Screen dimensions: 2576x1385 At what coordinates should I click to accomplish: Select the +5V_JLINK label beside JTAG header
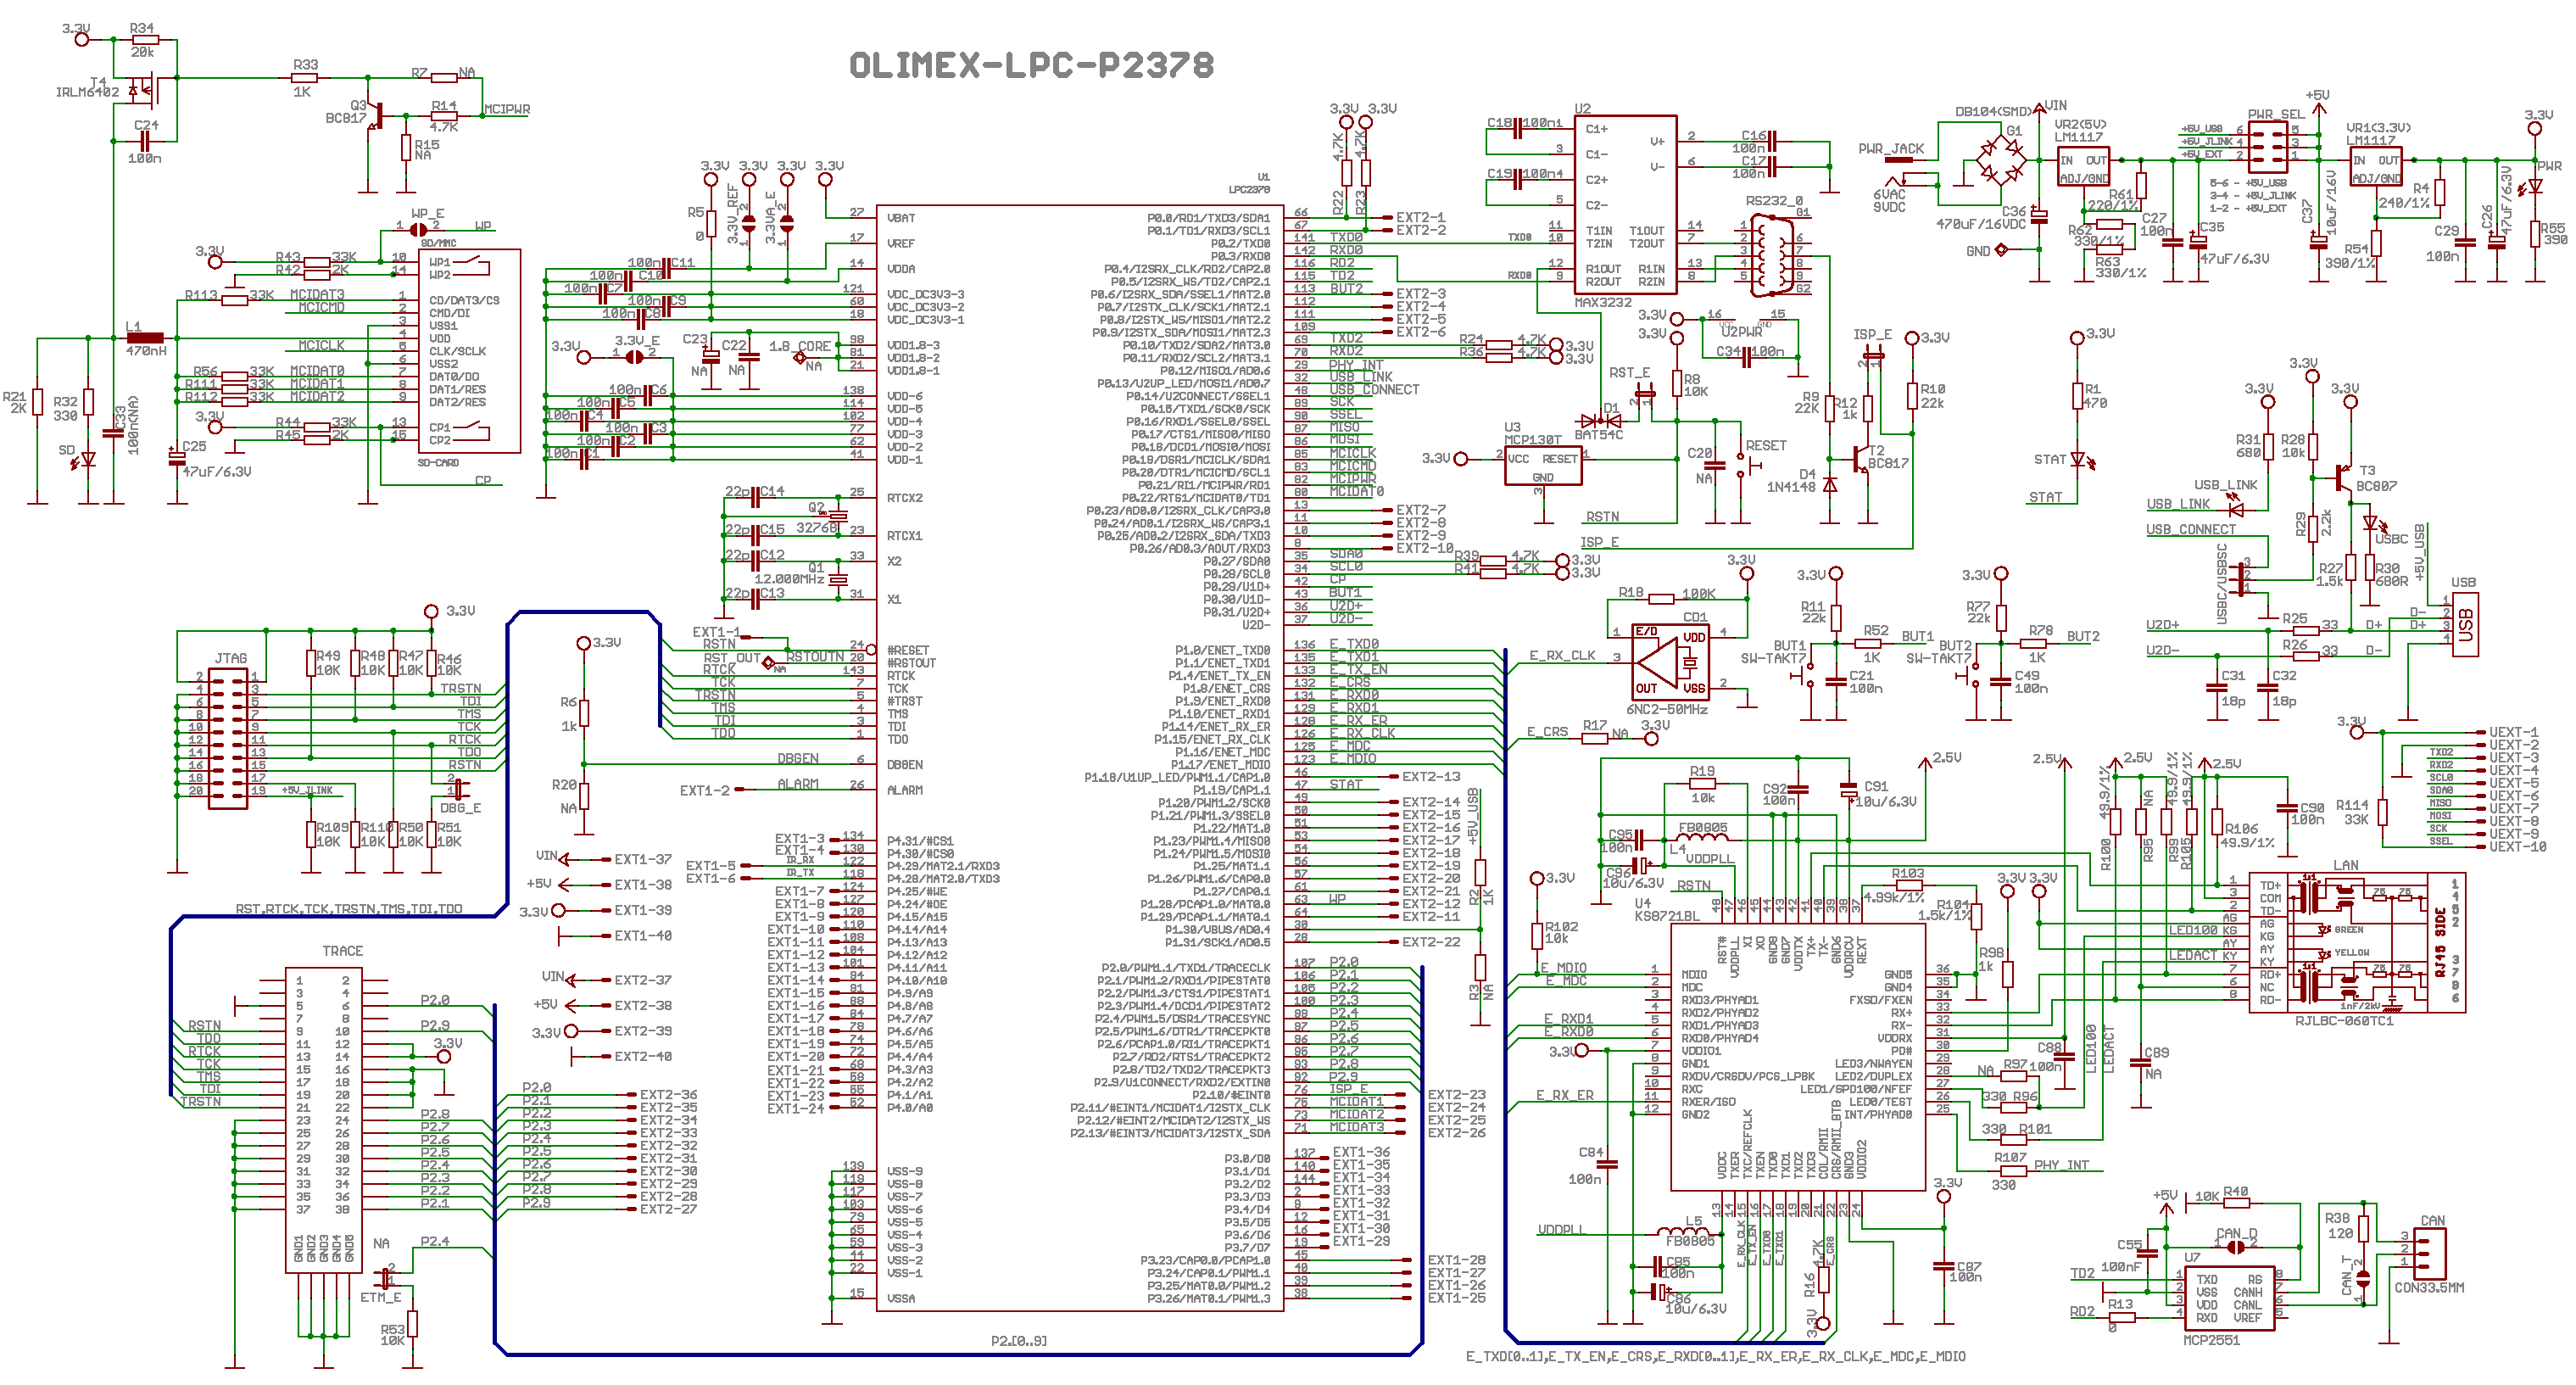coord(307,790)
